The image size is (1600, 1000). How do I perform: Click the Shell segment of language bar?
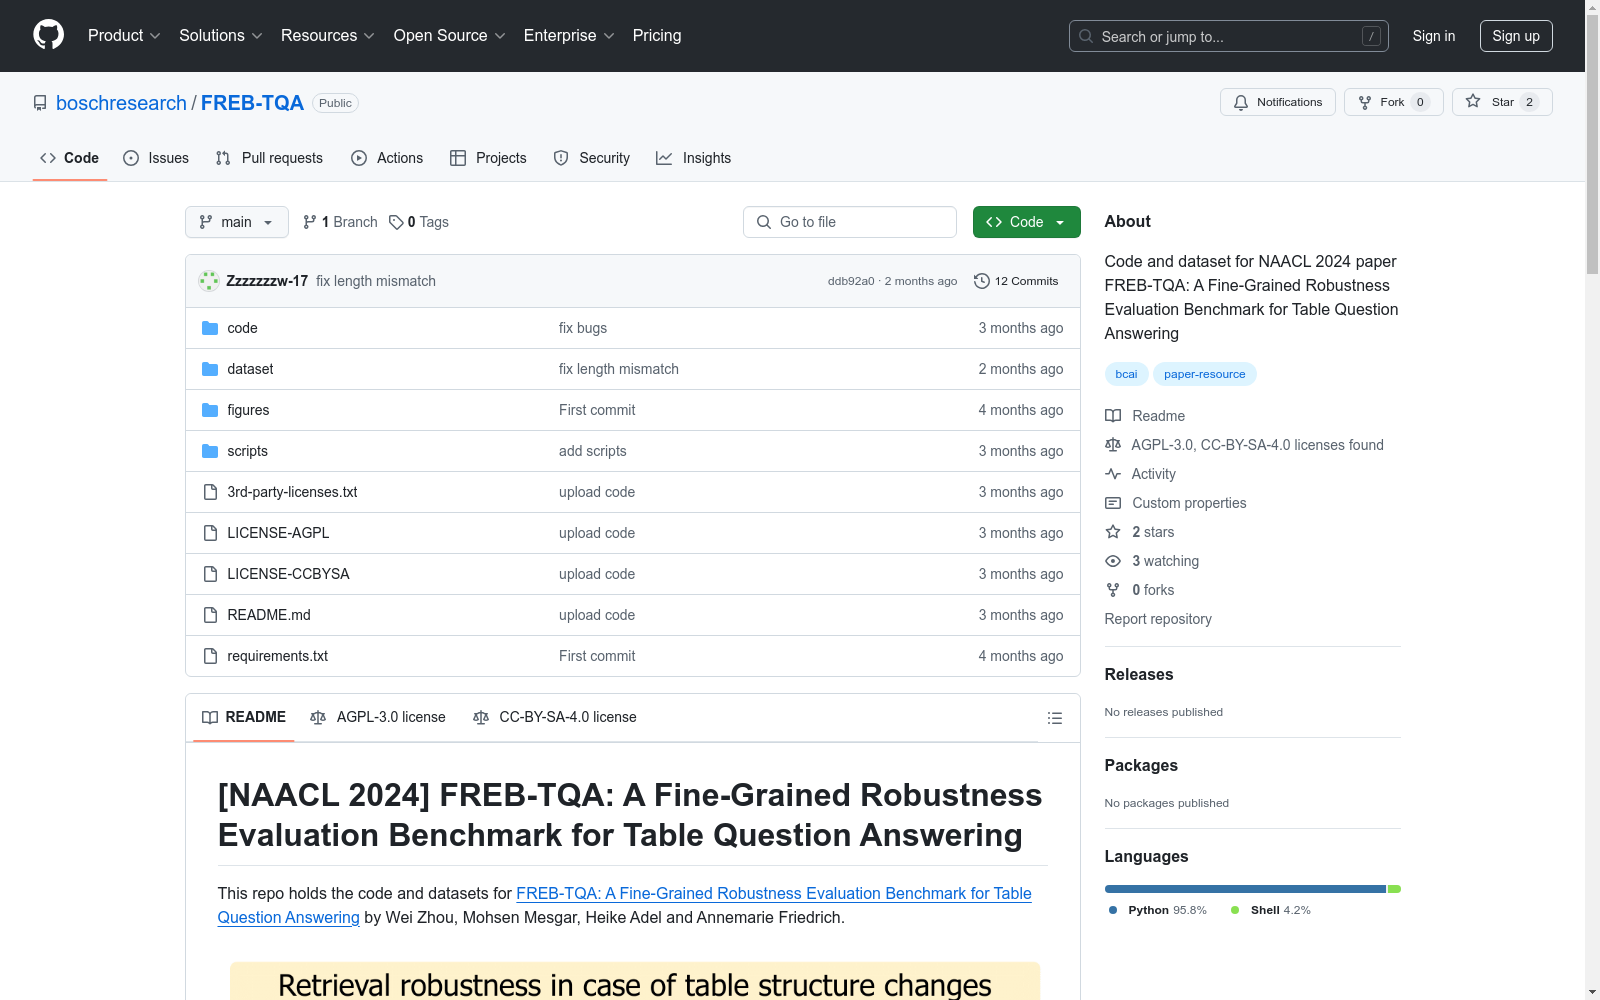(1394, 889)
